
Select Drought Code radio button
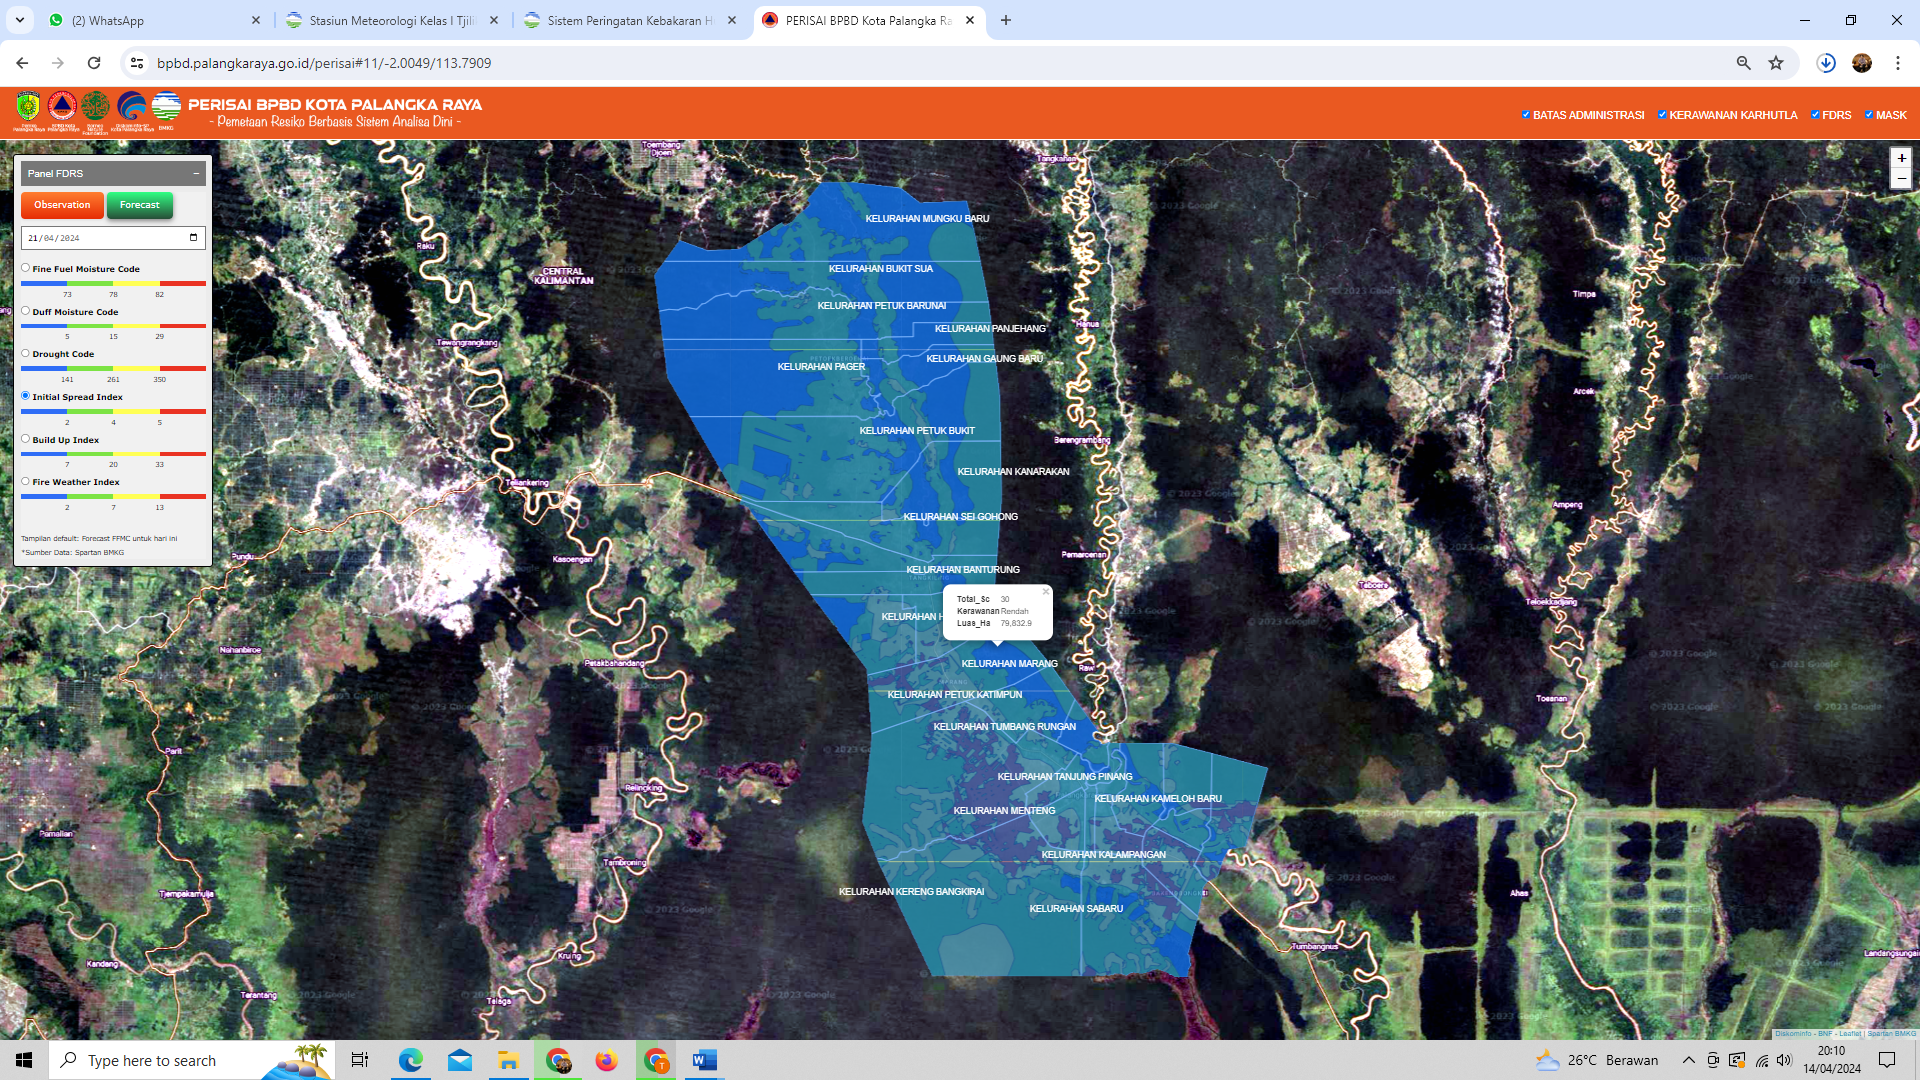tap(26, 353)
